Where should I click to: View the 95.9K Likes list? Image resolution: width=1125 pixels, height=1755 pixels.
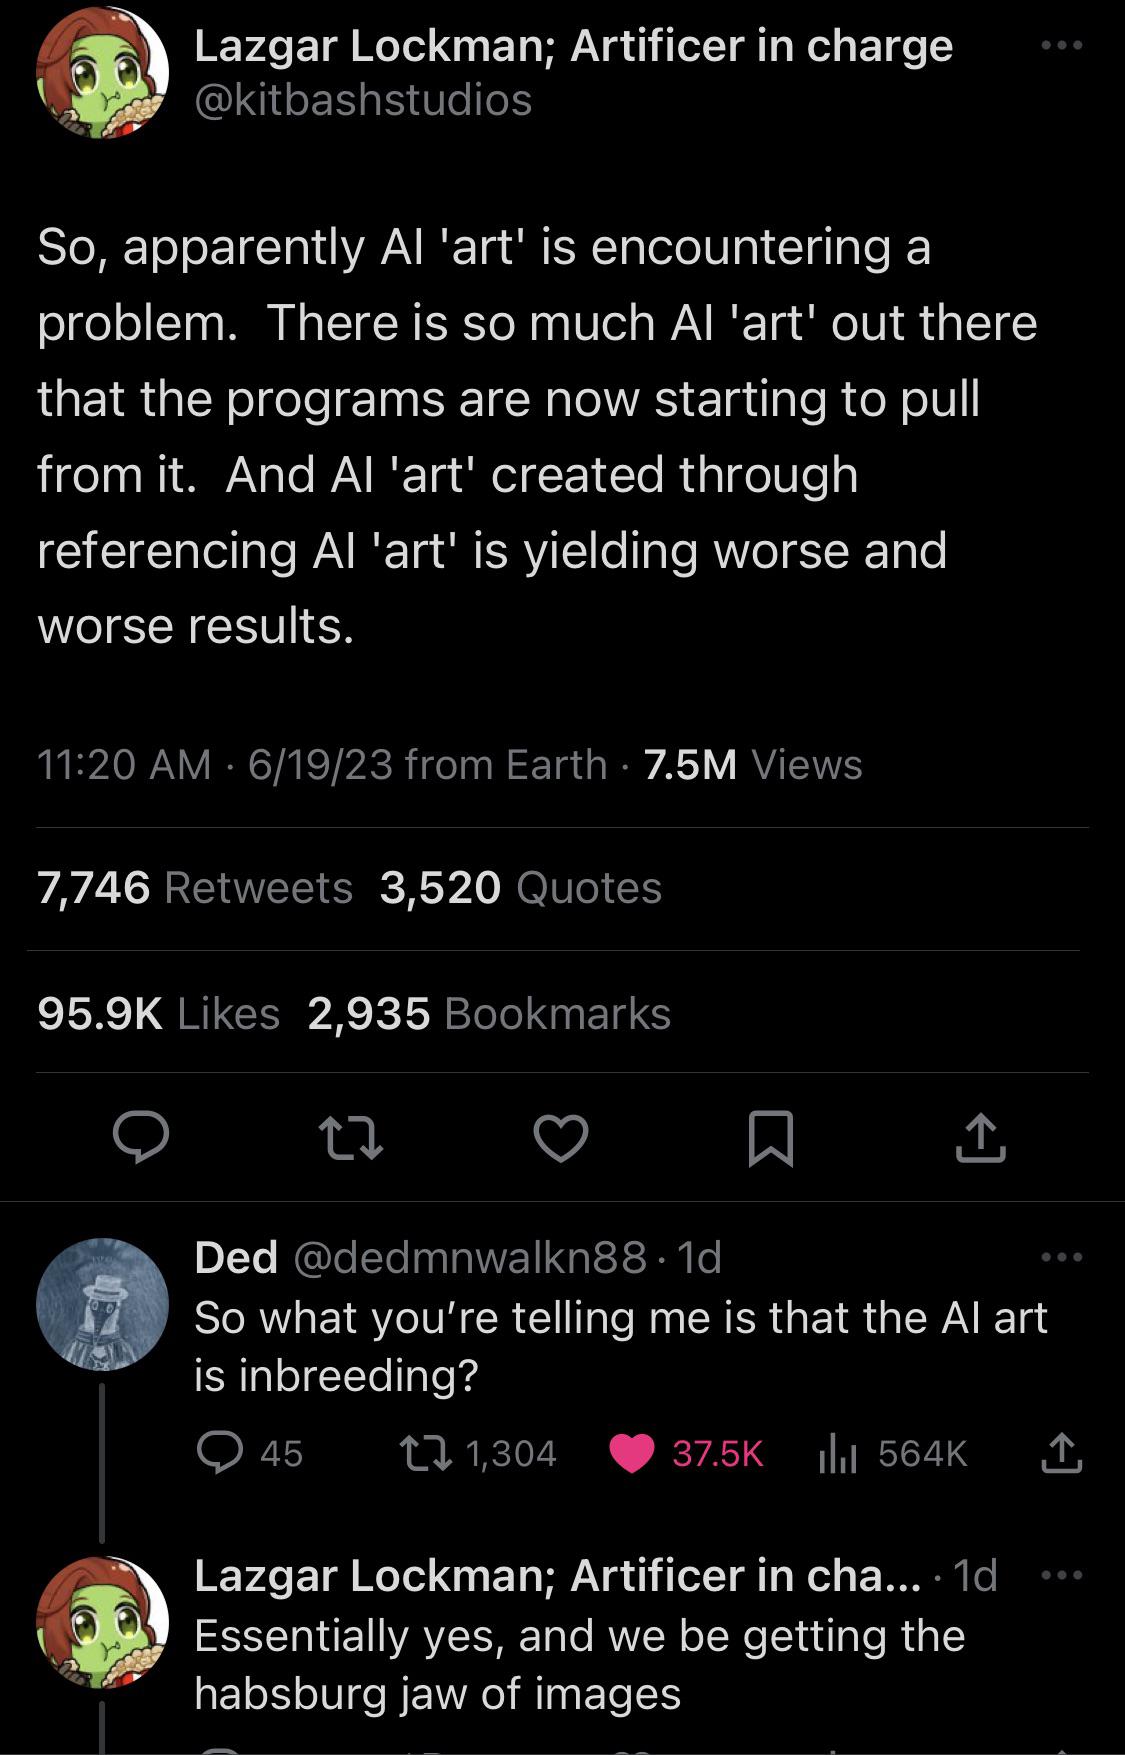(x=158, y=1014)
